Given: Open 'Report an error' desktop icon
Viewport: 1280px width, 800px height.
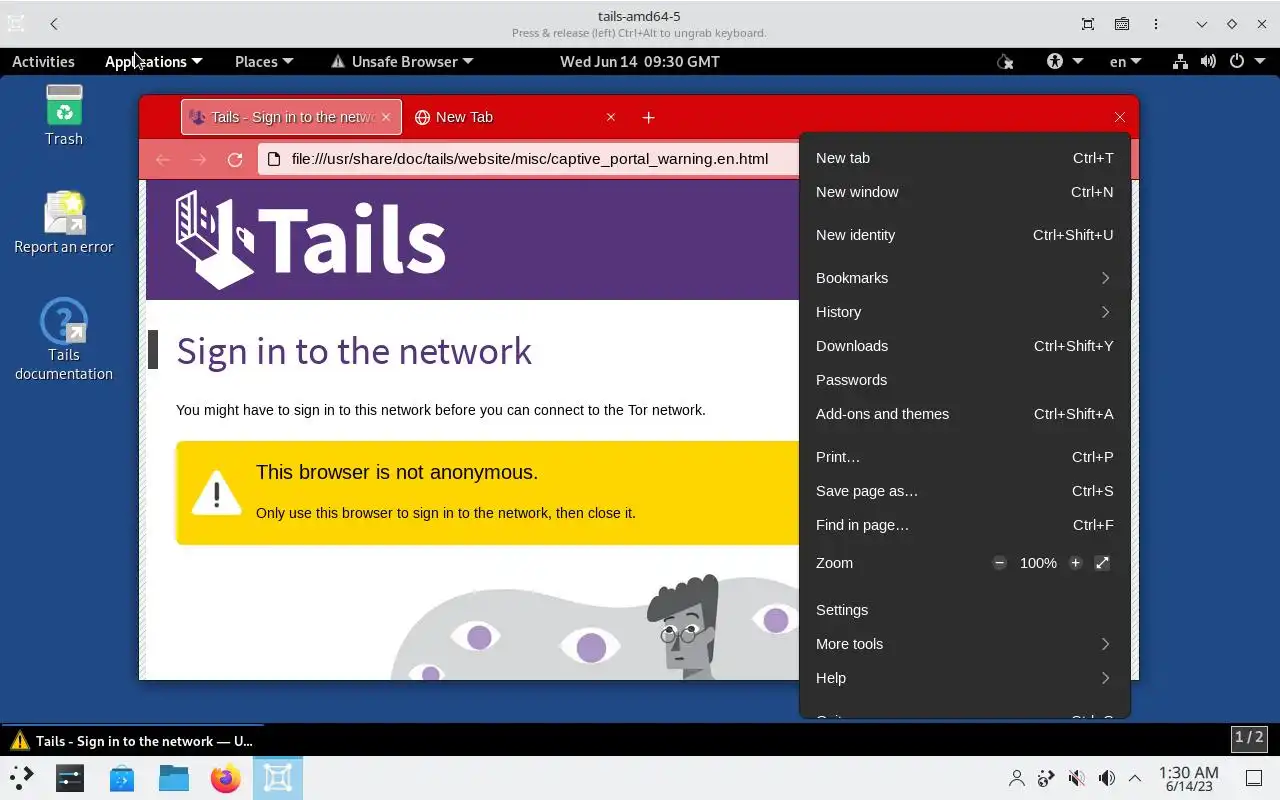Looking at the screenshot, I should [x=64, y=223].
